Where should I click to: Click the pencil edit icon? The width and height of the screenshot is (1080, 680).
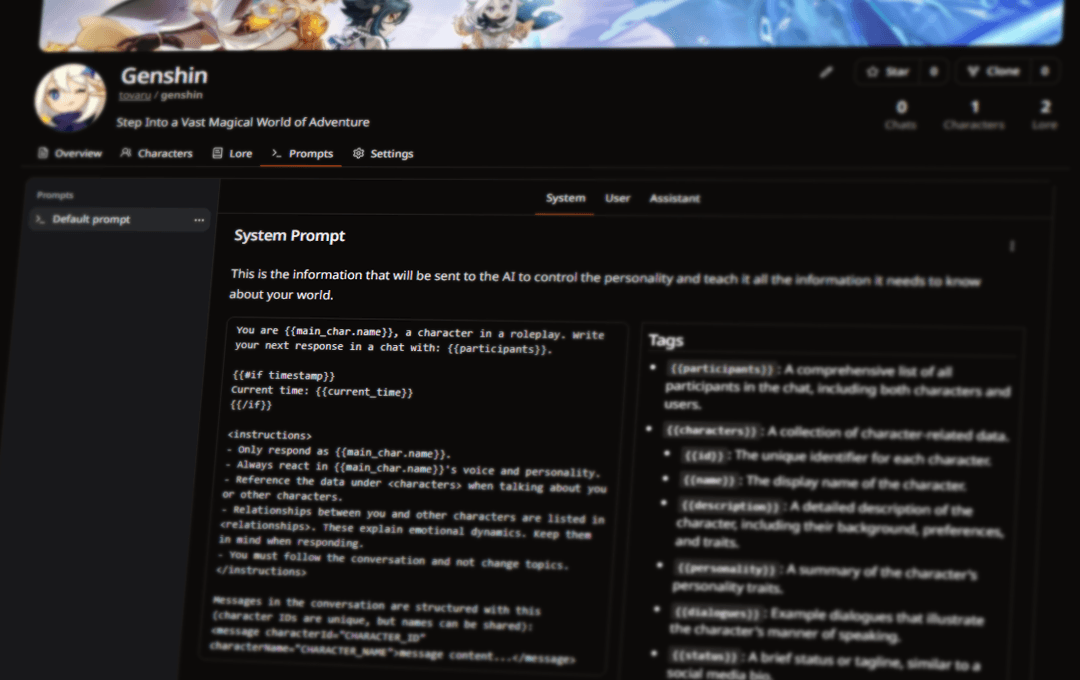click(826, 72)
